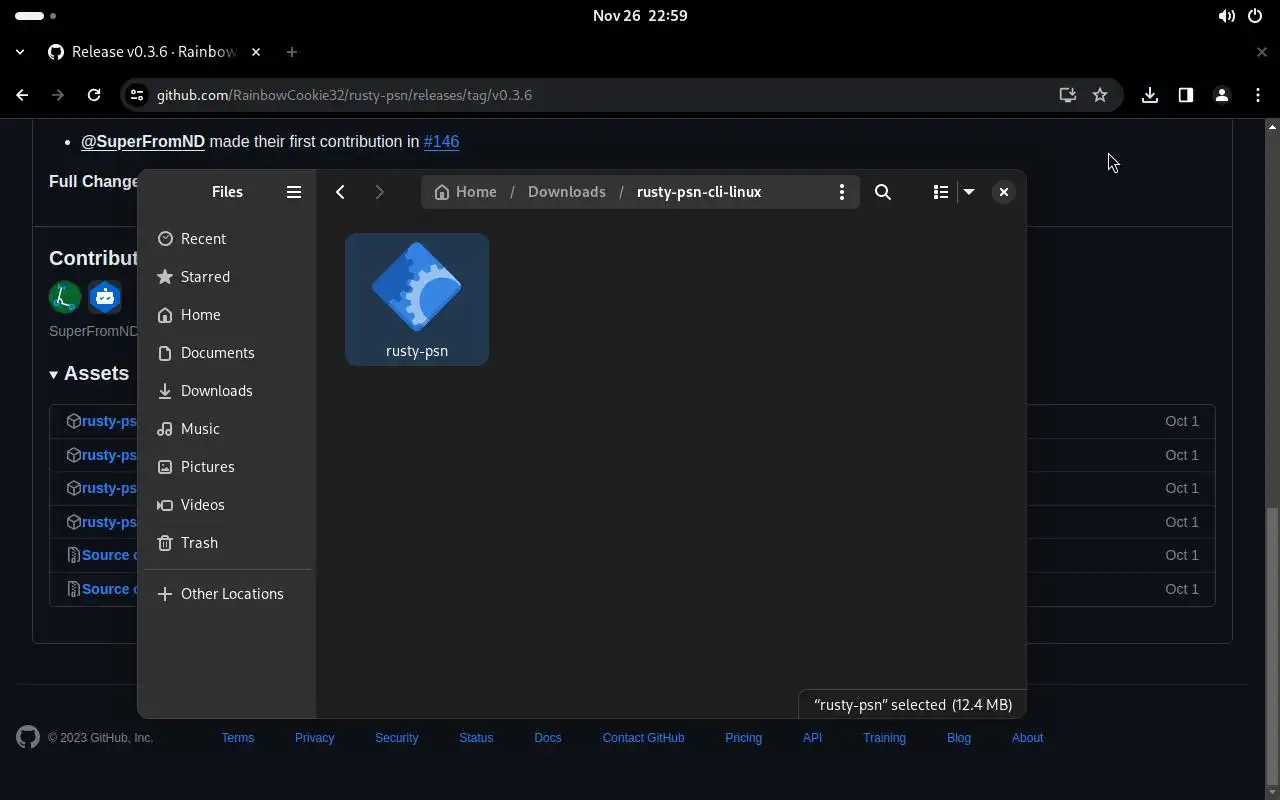Open browser profile menu
1280x800 pixels.
click(x=1222, y=95)
